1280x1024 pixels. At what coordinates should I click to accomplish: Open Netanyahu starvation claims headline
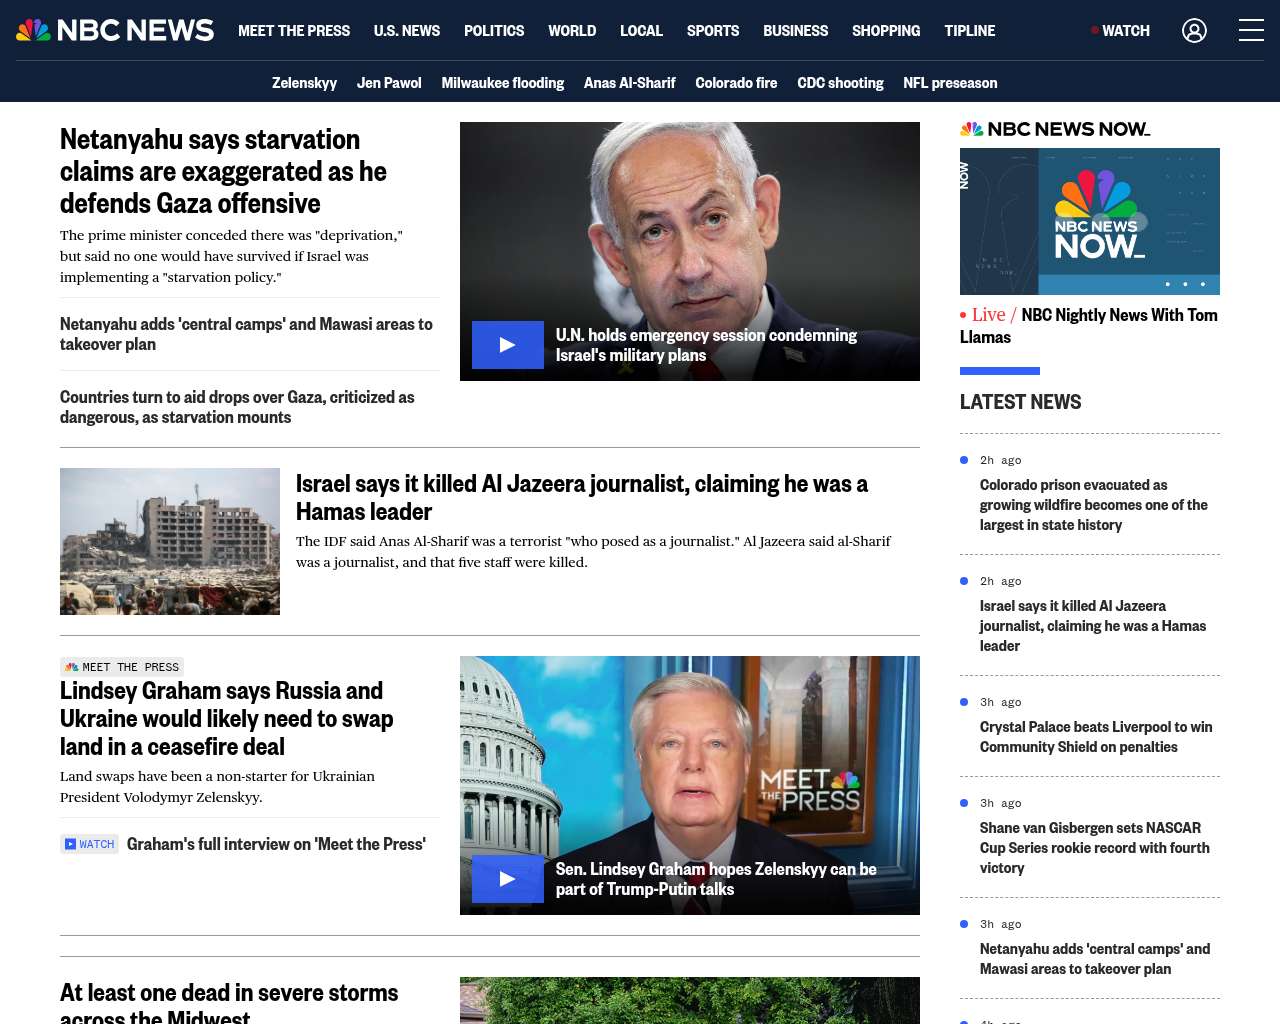[x=223, y=171]
